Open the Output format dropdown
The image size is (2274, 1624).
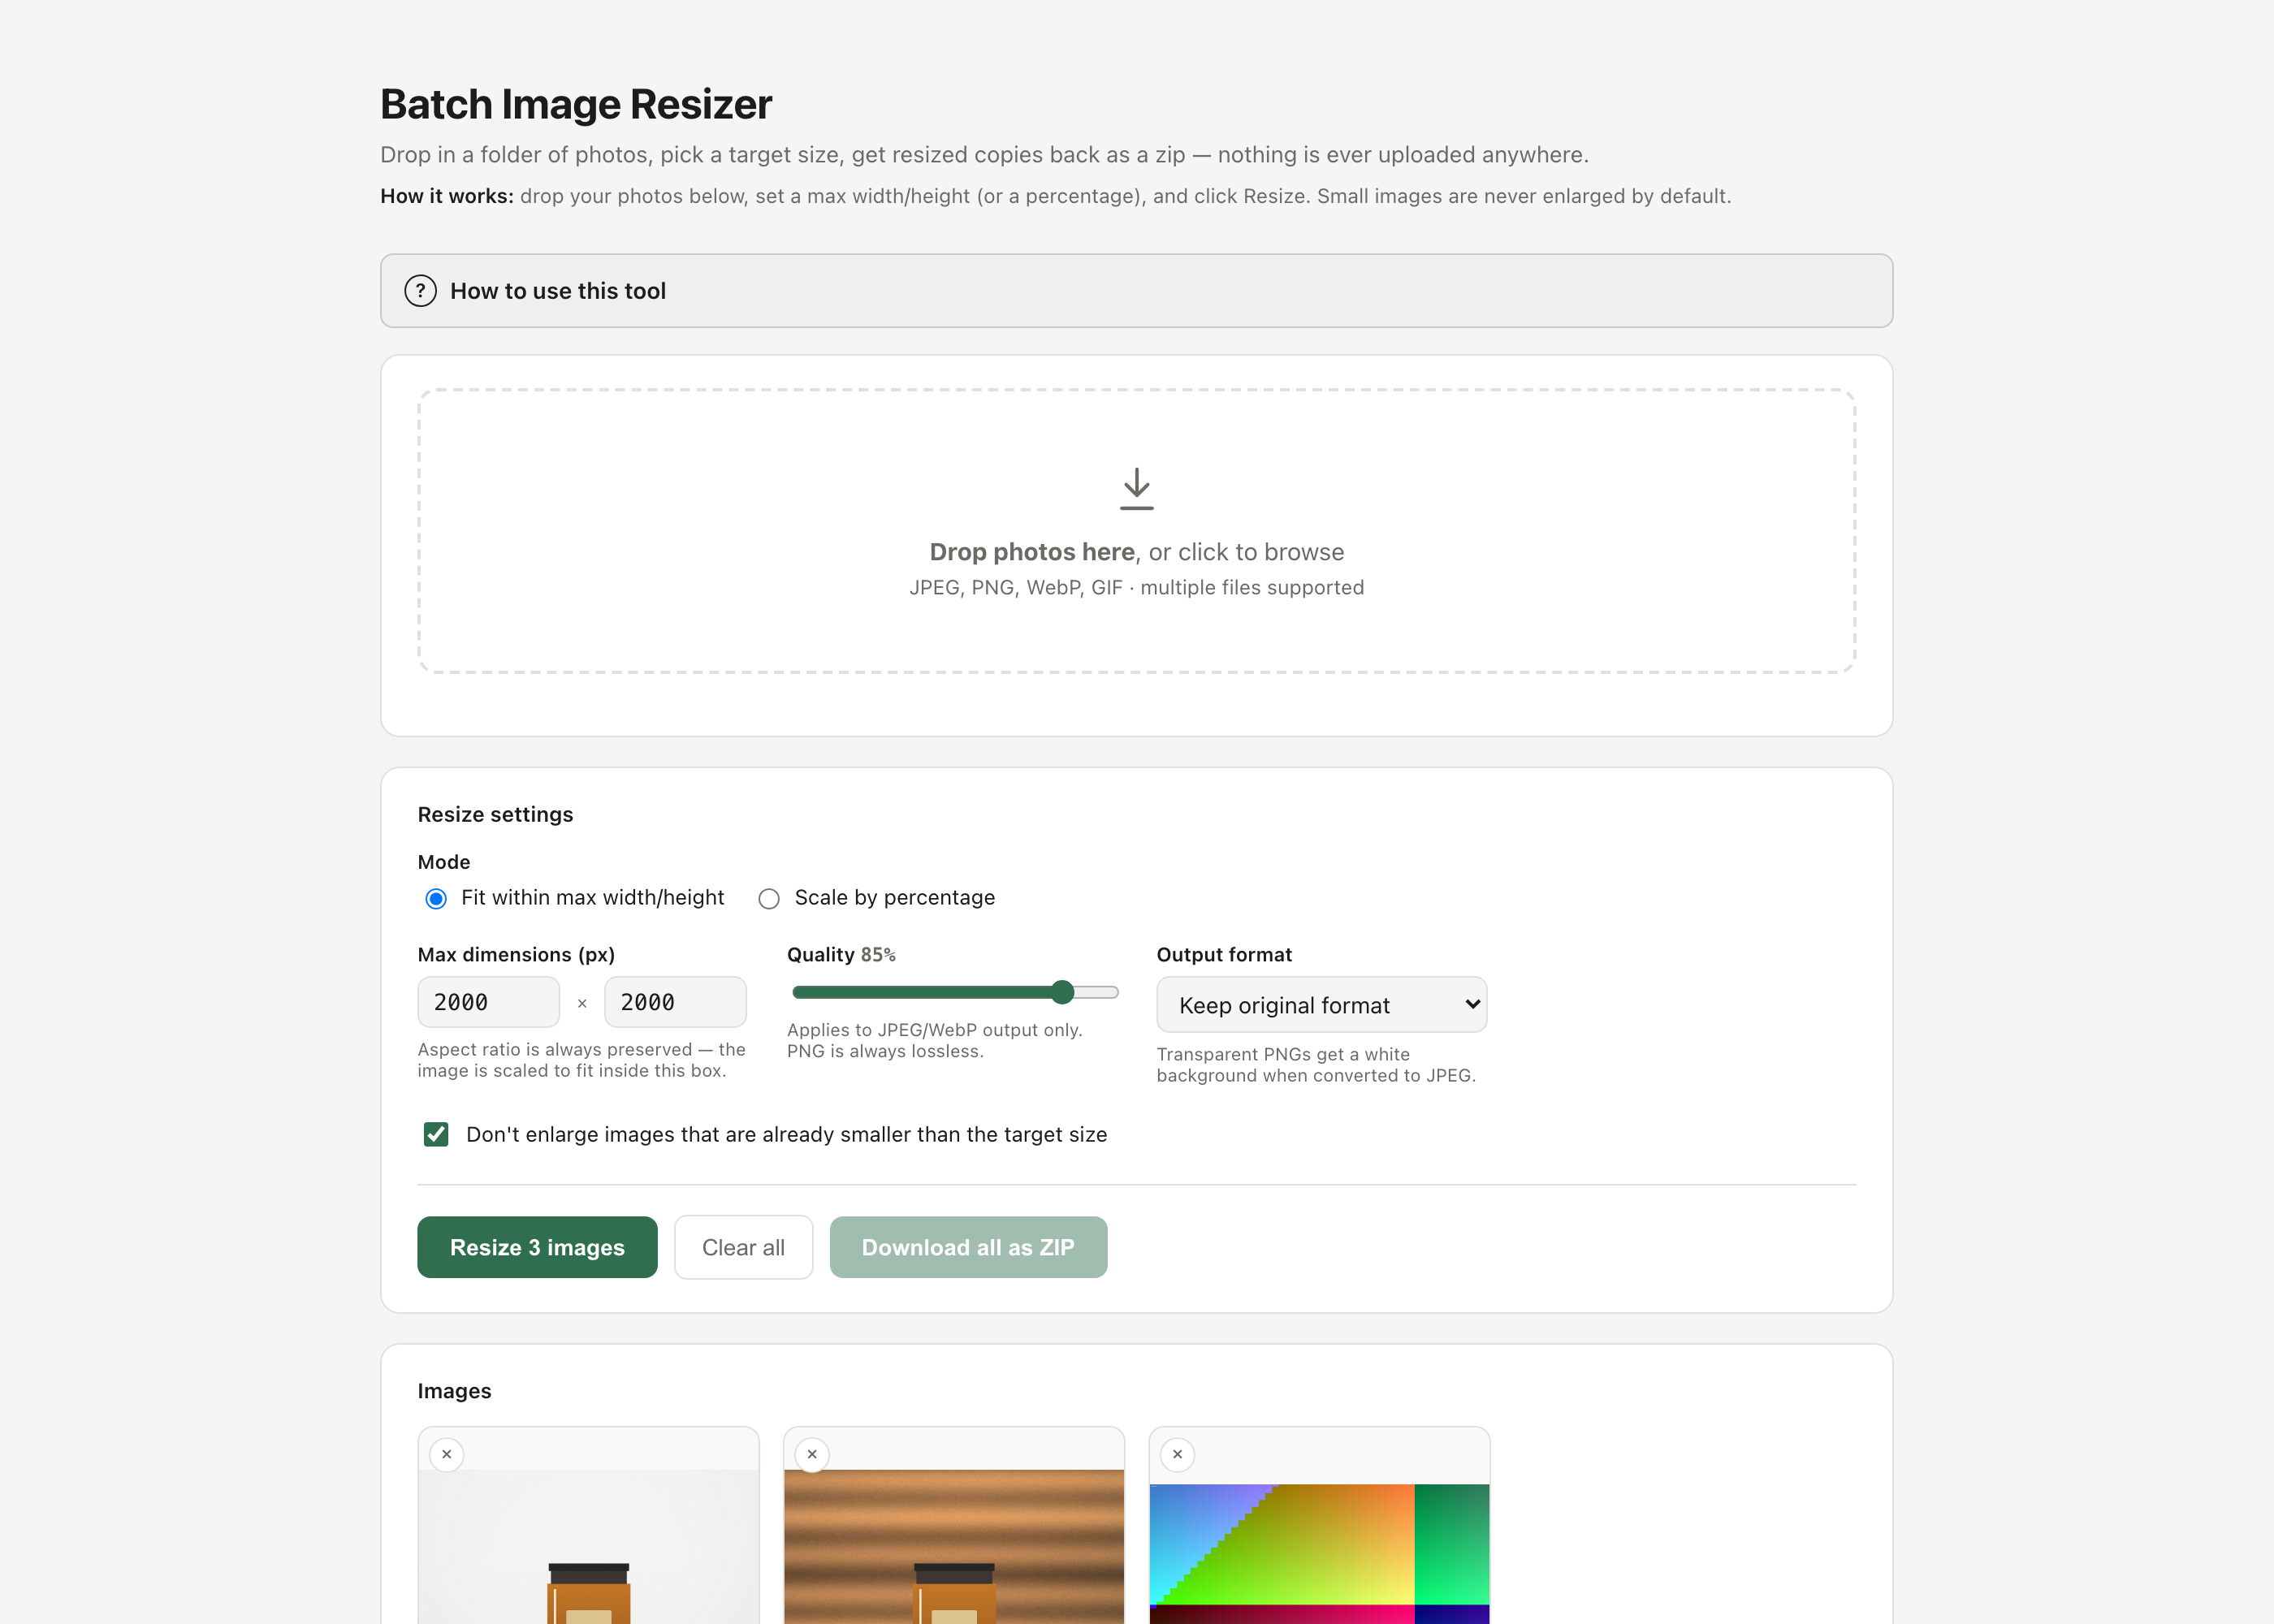coord(1321,1005)
